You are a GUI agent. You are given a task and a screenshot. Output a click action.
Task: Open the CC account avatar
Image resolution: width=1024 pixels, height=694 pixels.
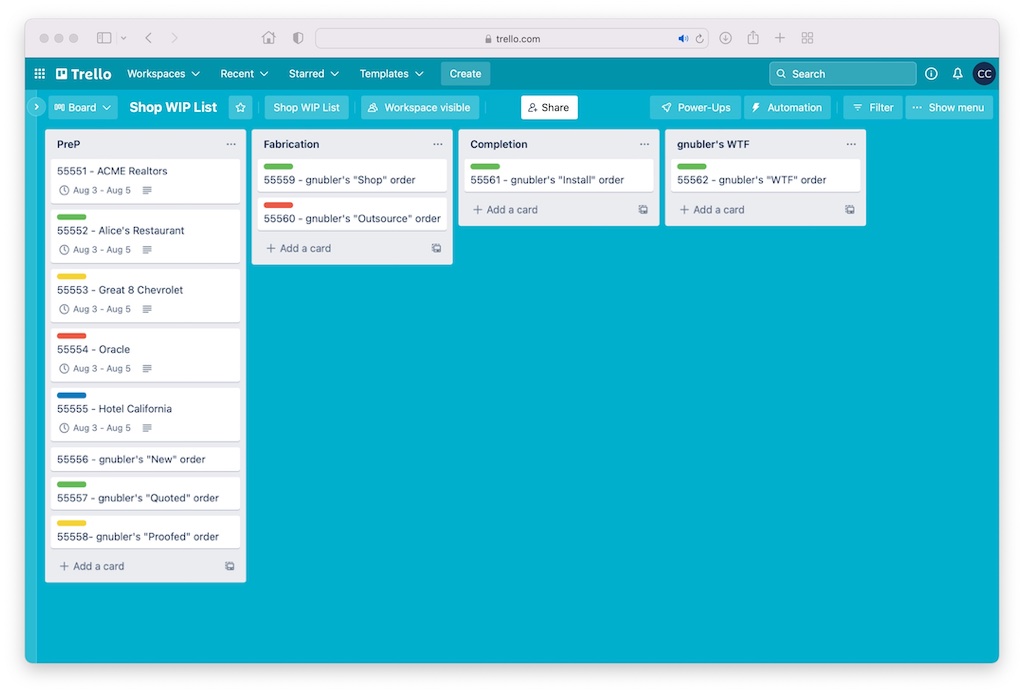tap(984, 74)
